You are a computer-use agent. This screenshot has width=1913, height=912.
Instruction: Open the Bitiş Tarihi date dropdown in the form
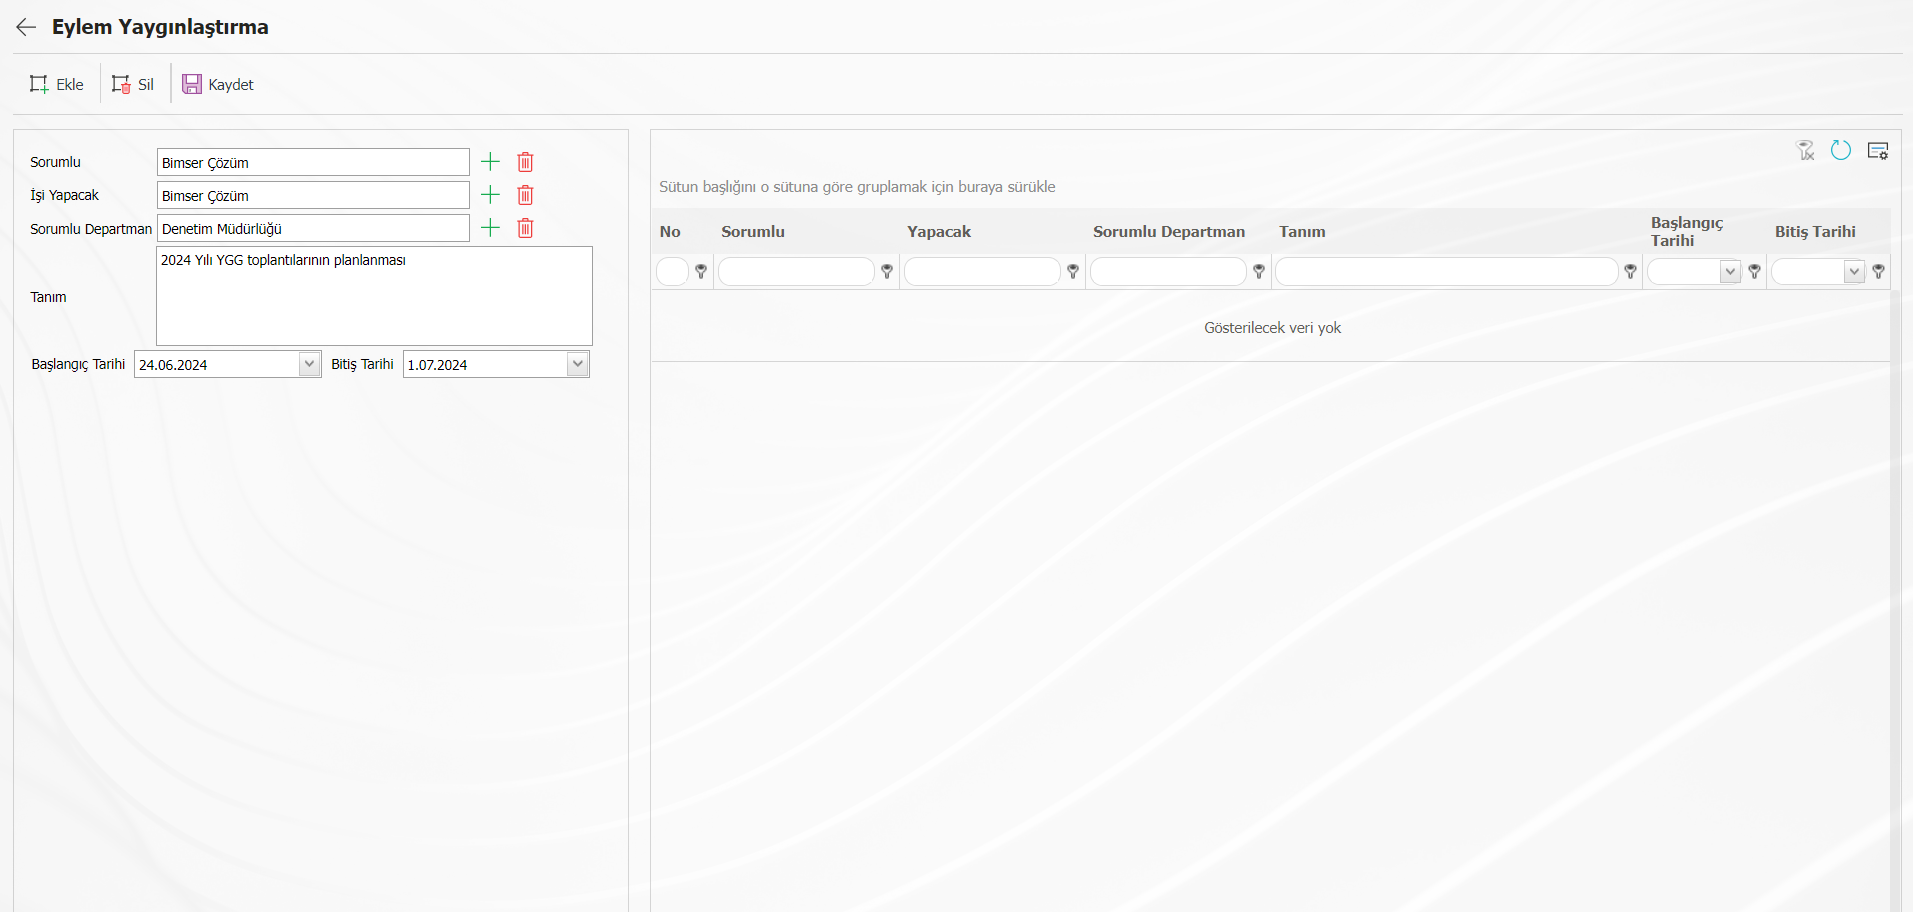coord(577,364)
